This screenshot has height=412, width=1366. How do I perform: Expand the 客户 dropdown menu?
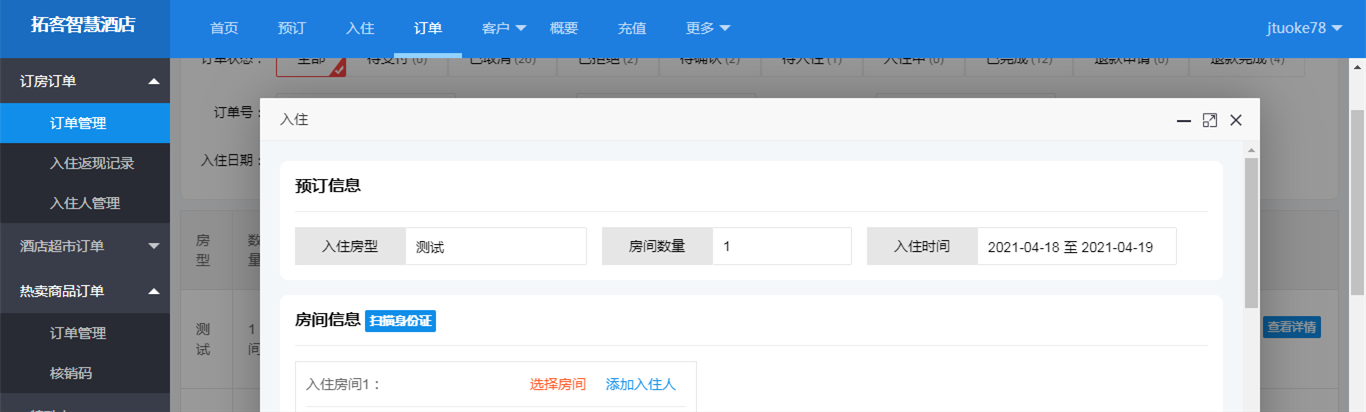pos(504,28)
